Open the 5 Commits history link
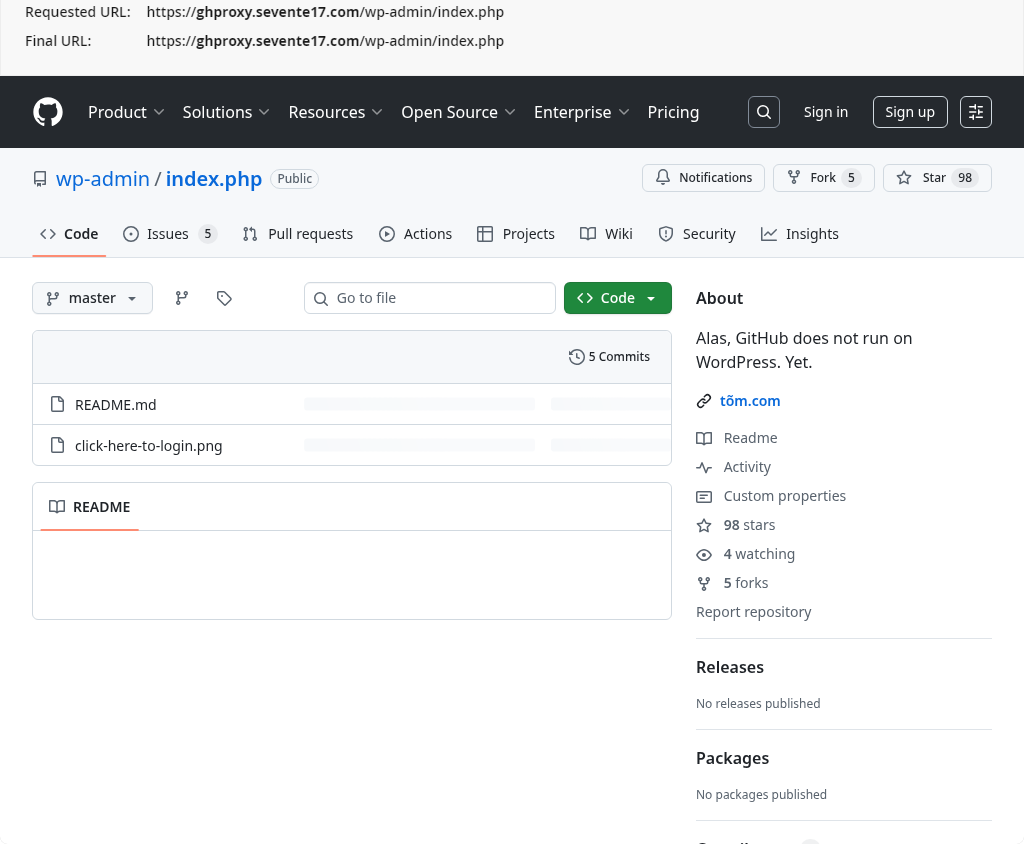Screen dimensions: 1024x844 click(609, 357)
